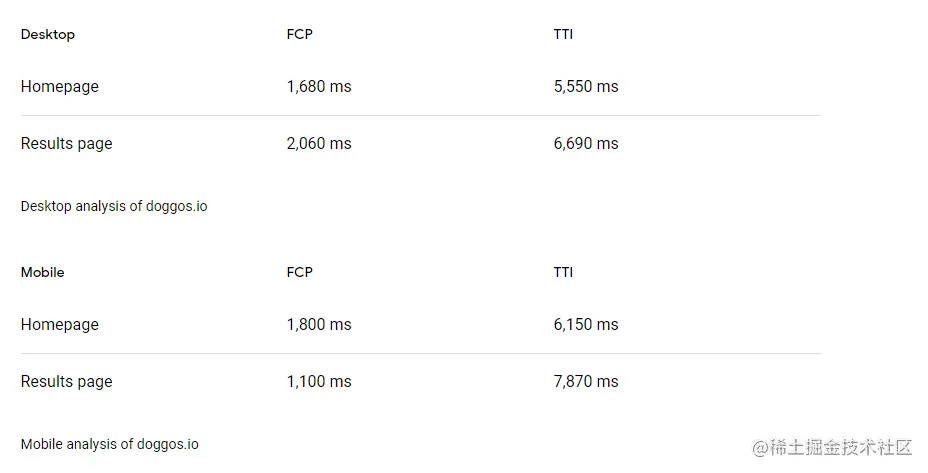Click the Mobile analysis of doggos.io caption
The height and width of the screenshot is (473, 928).
tap(110, 444)
